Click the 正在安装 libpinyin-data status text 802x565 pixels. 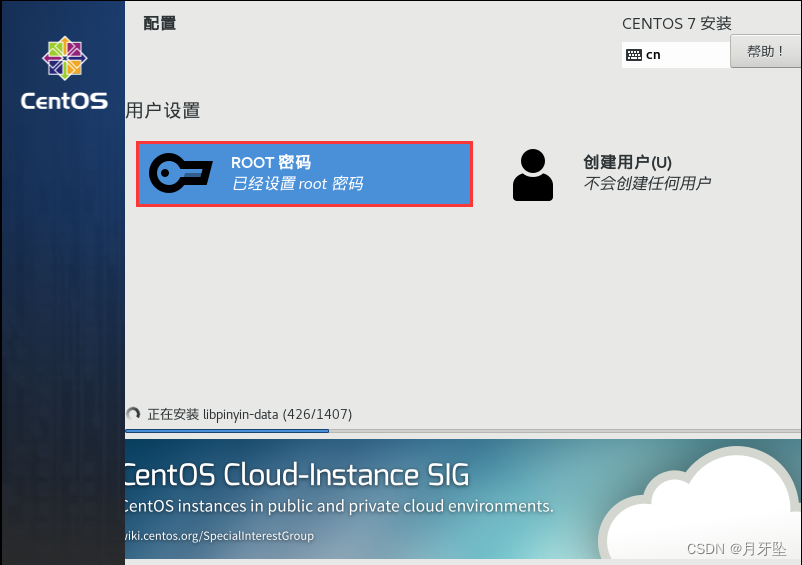(x=250, y=414)
